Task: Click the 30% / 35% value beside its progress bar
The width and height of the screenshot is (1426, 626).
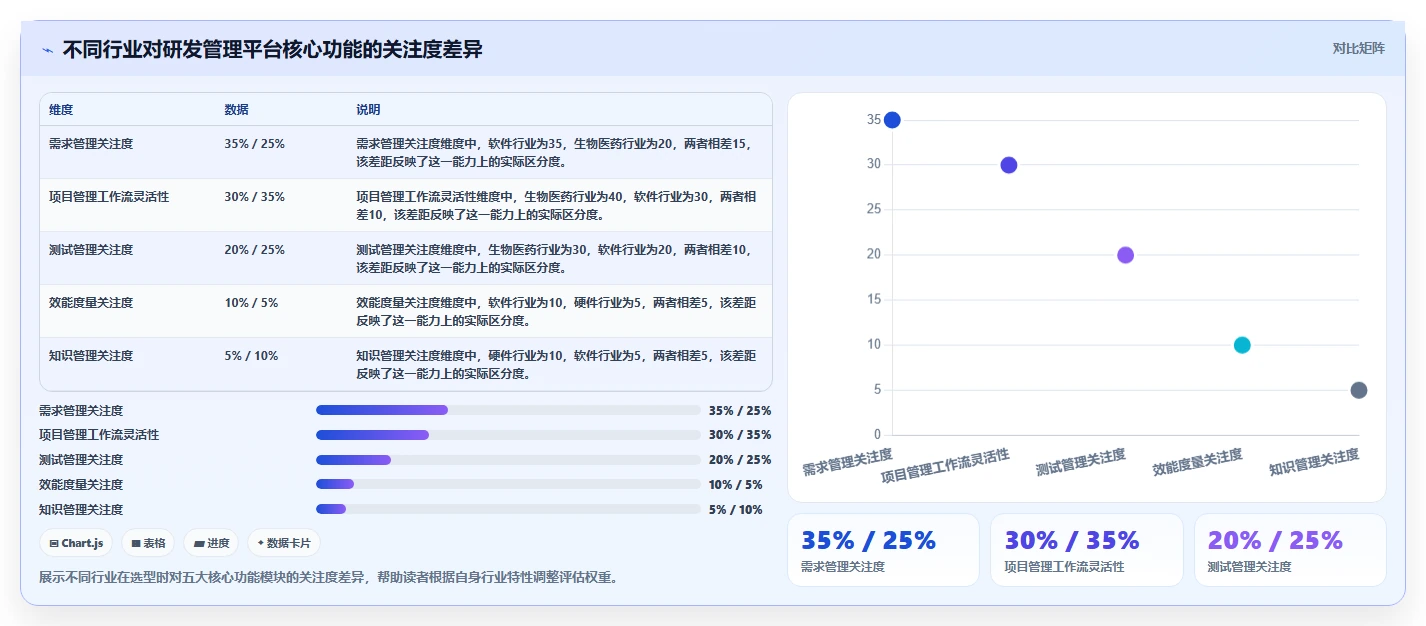Action: coord(740,435)
